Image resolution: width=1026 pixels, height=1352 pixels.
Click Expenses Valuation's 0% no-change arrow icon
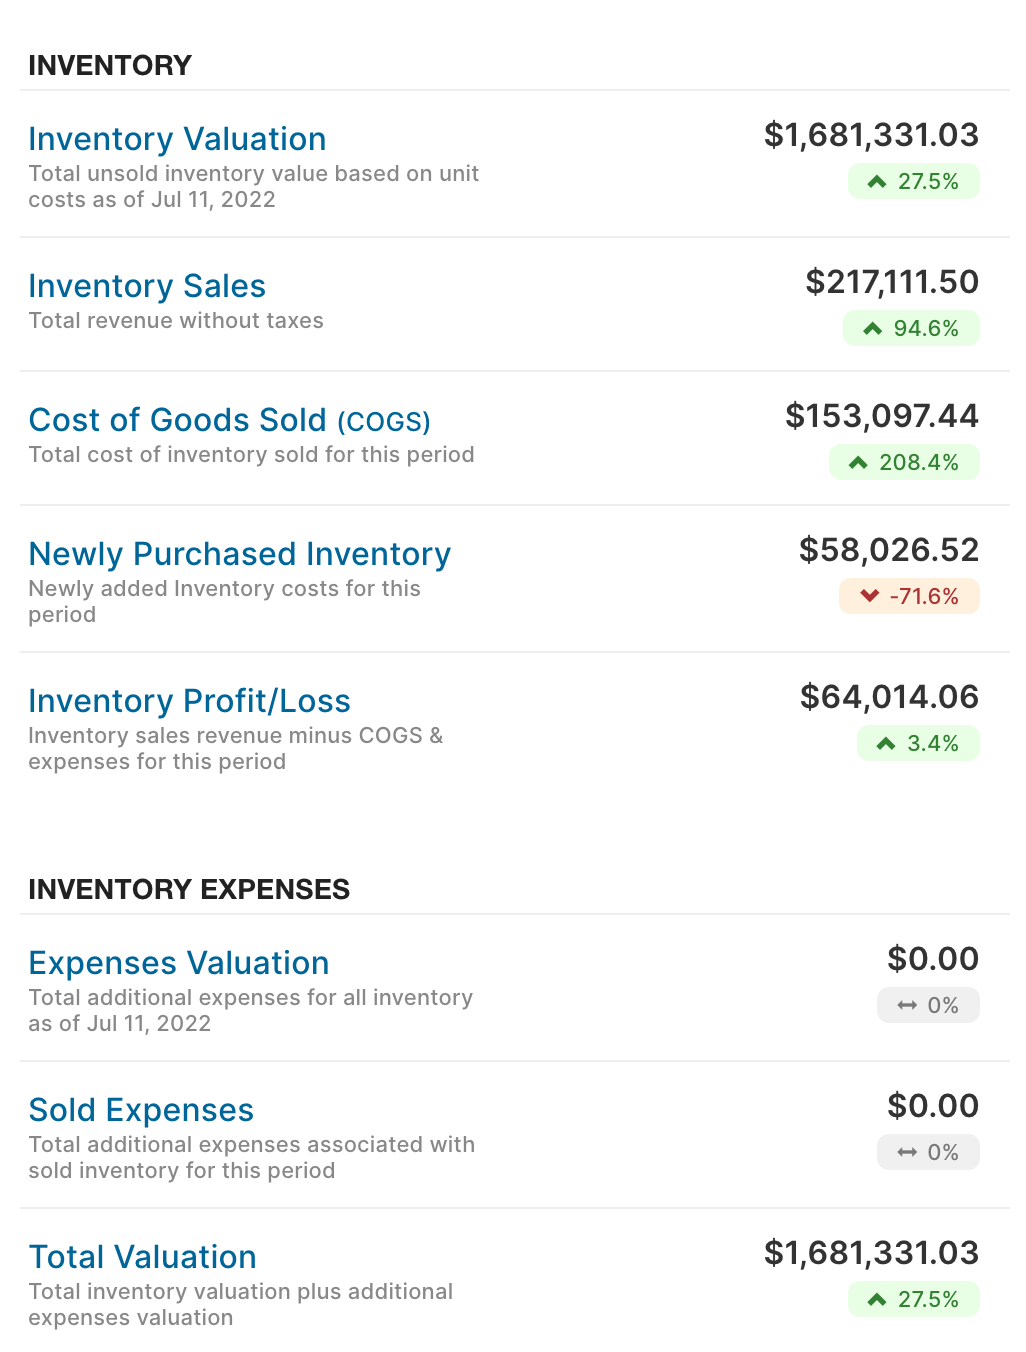[x=907, y=1006]
